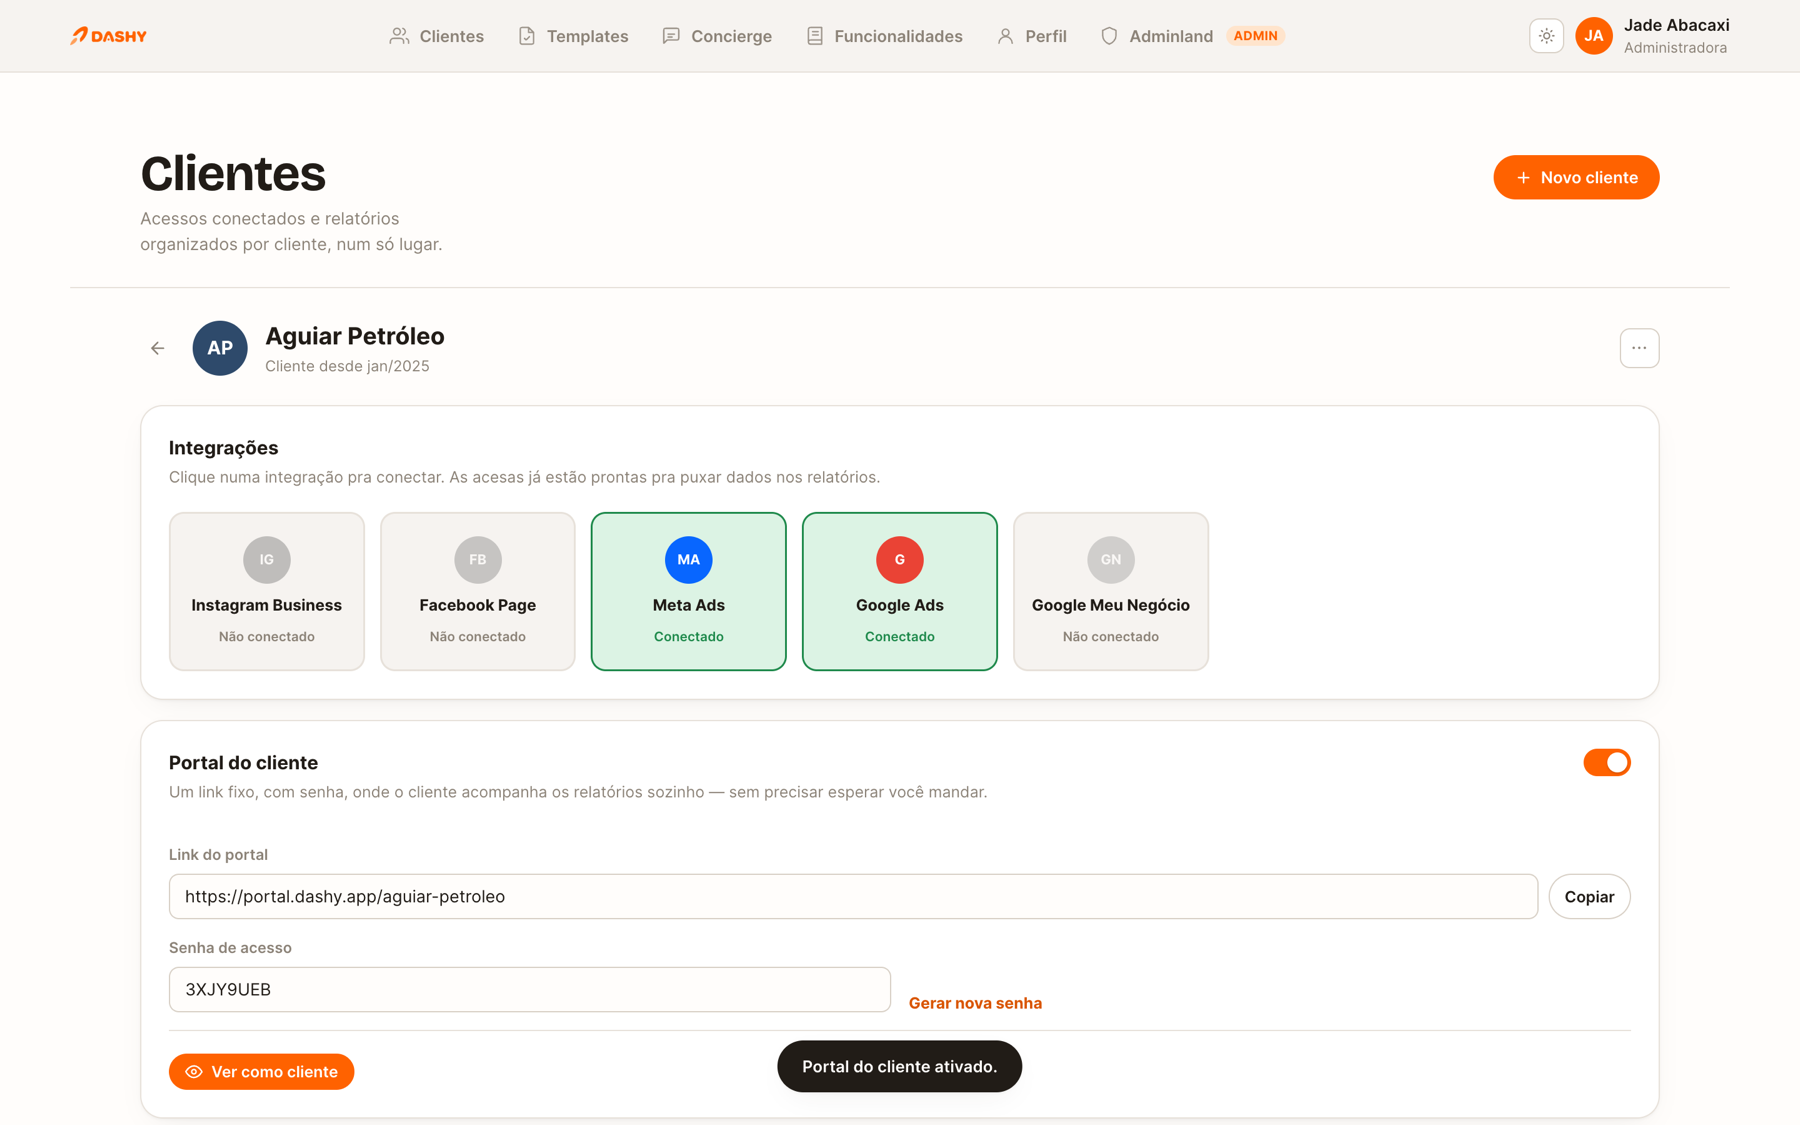Open the Clientes nav item
The height and width of the screenshot is (1125, 1800).
coord(437,36)
